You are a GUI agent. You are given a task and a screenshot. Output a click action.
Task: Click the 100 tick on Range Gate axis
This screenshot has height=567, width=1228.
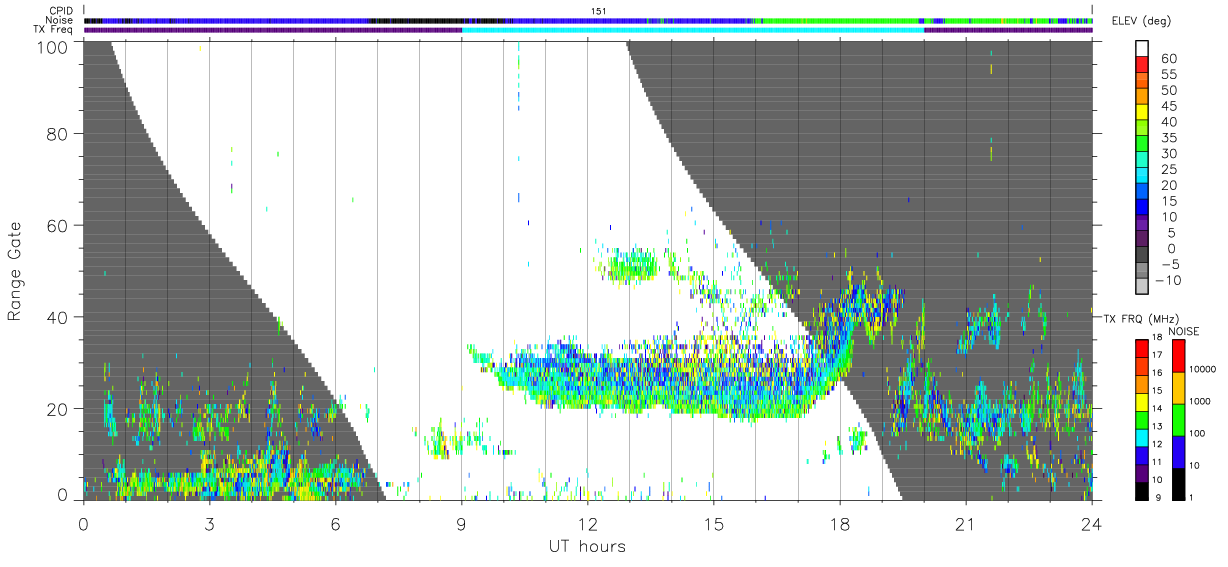point(53,46)
